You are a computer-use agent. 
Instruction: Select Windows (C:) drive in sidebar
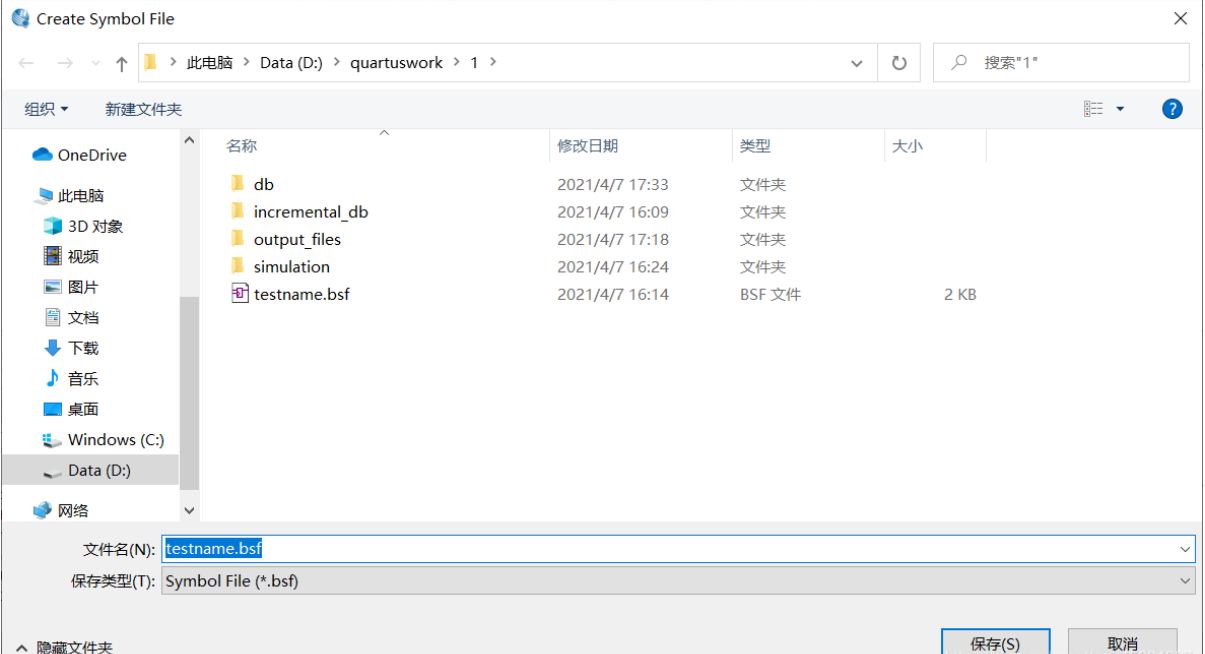coord(104,440)
